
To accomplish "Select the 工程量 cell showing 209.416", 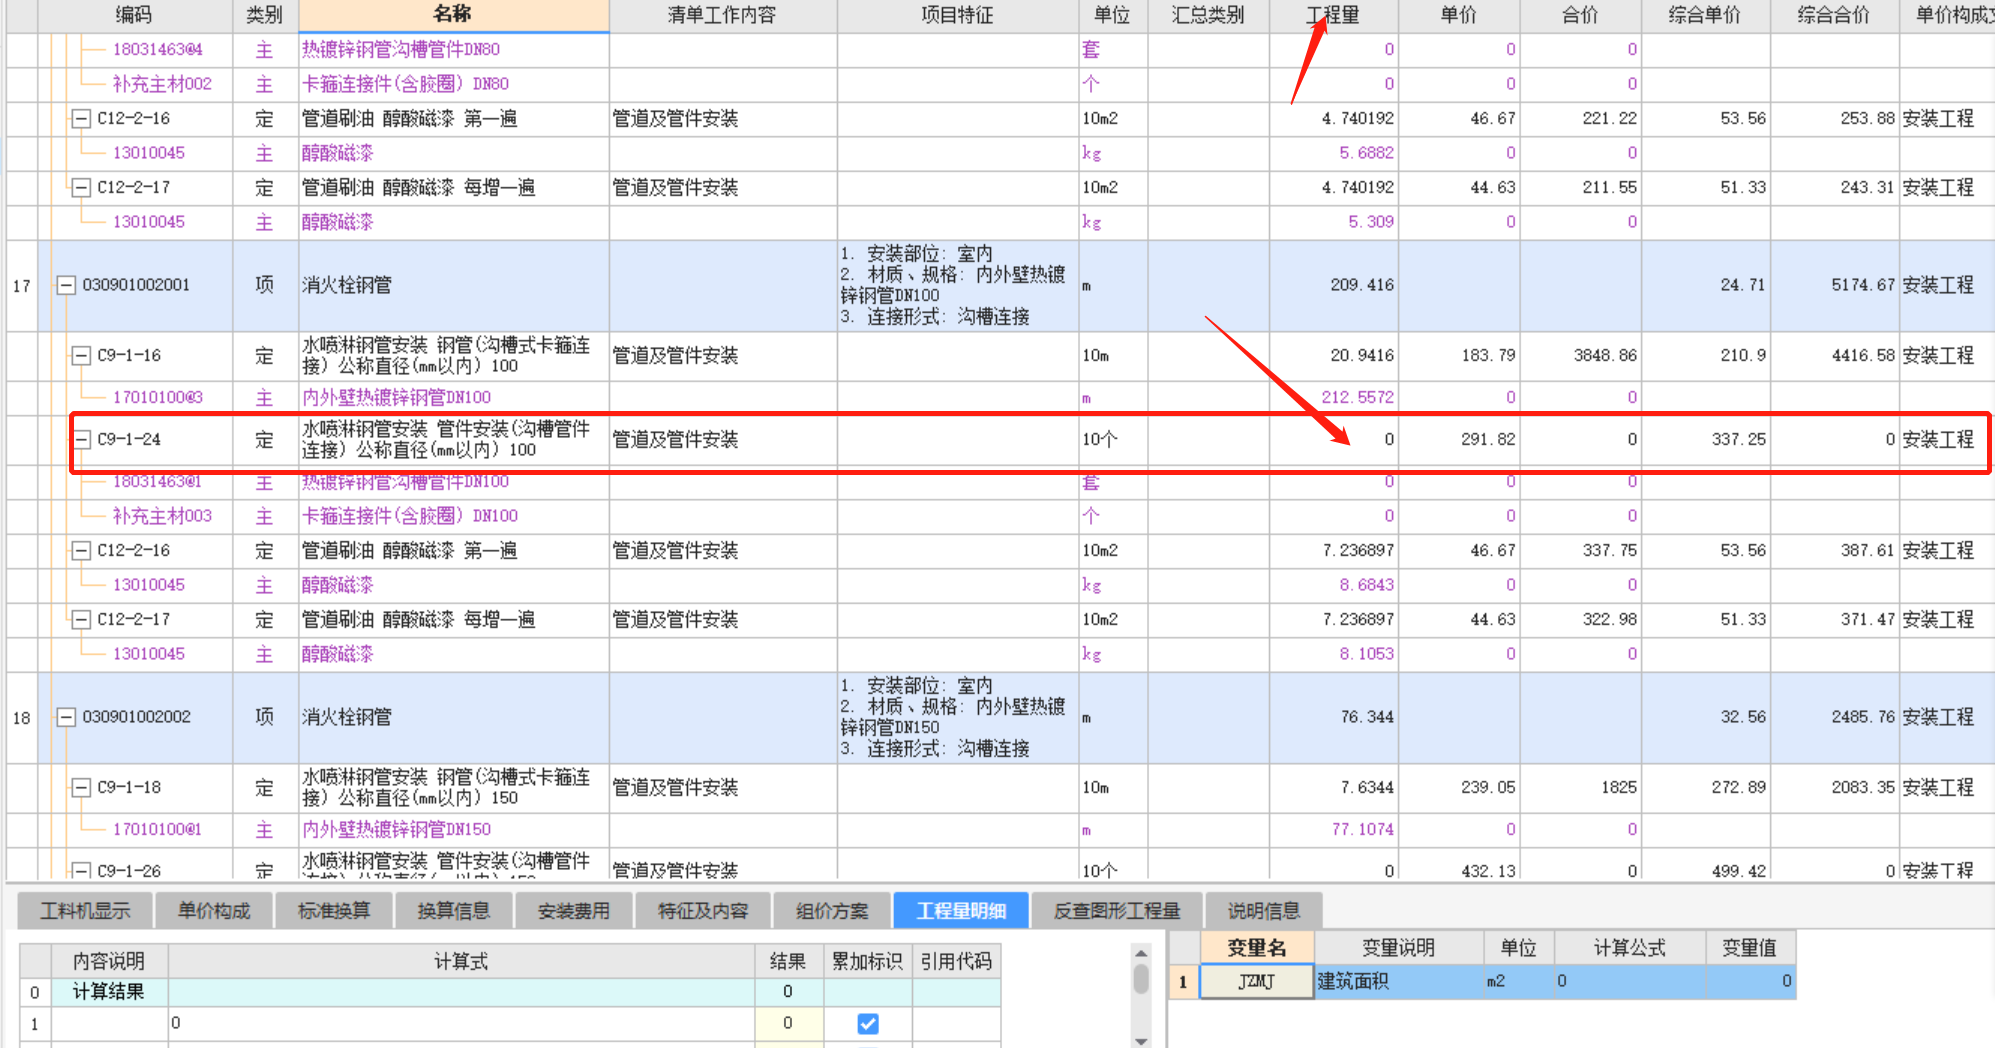I will tap(1334, 285).
